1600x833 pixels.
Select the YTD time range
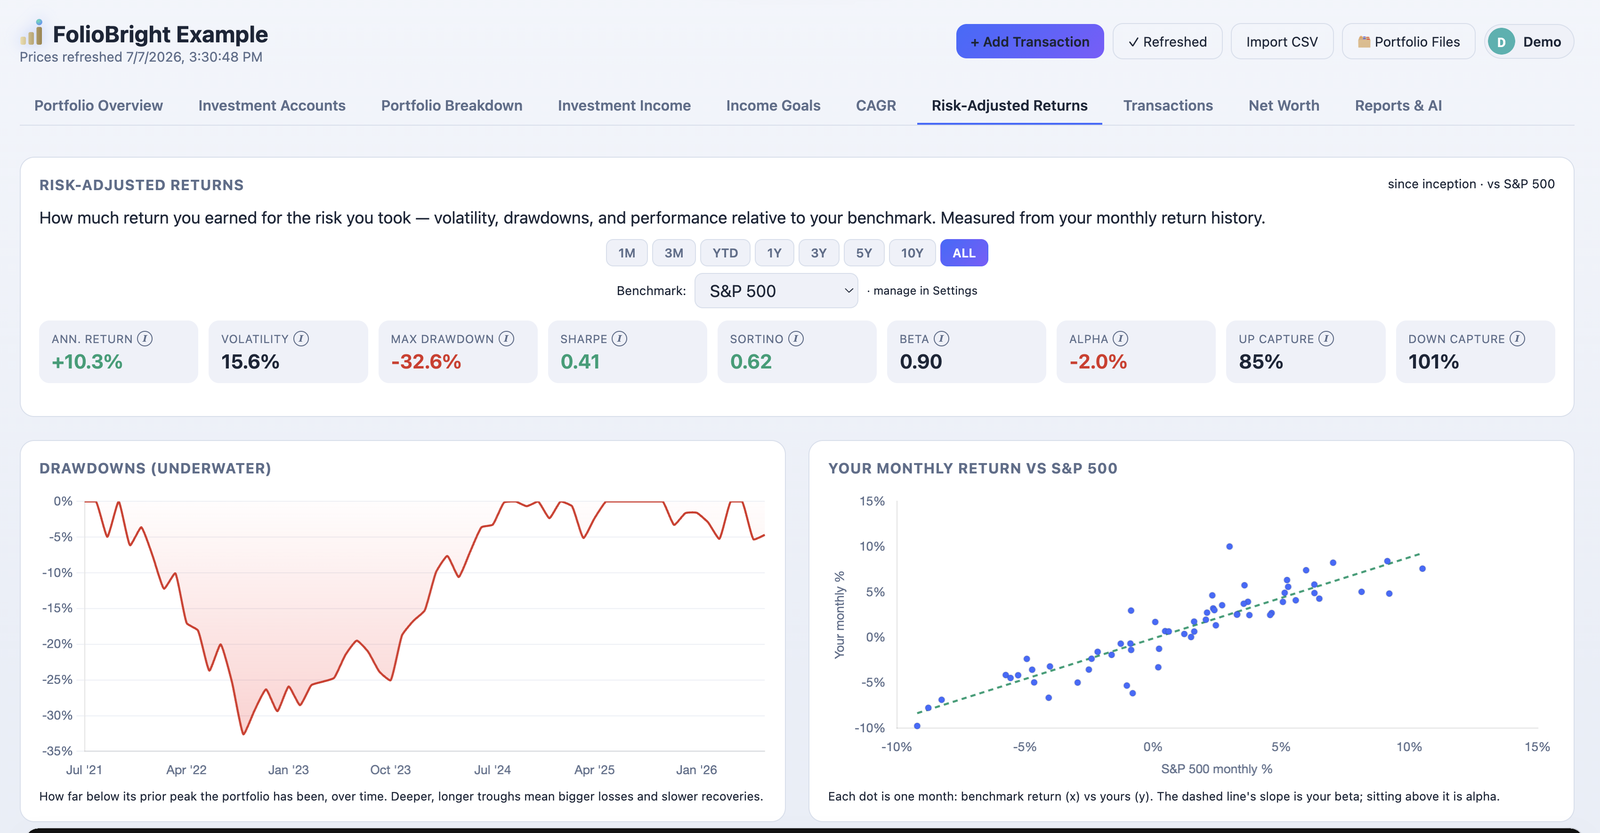pyautogui.click(x=725, y=253)
